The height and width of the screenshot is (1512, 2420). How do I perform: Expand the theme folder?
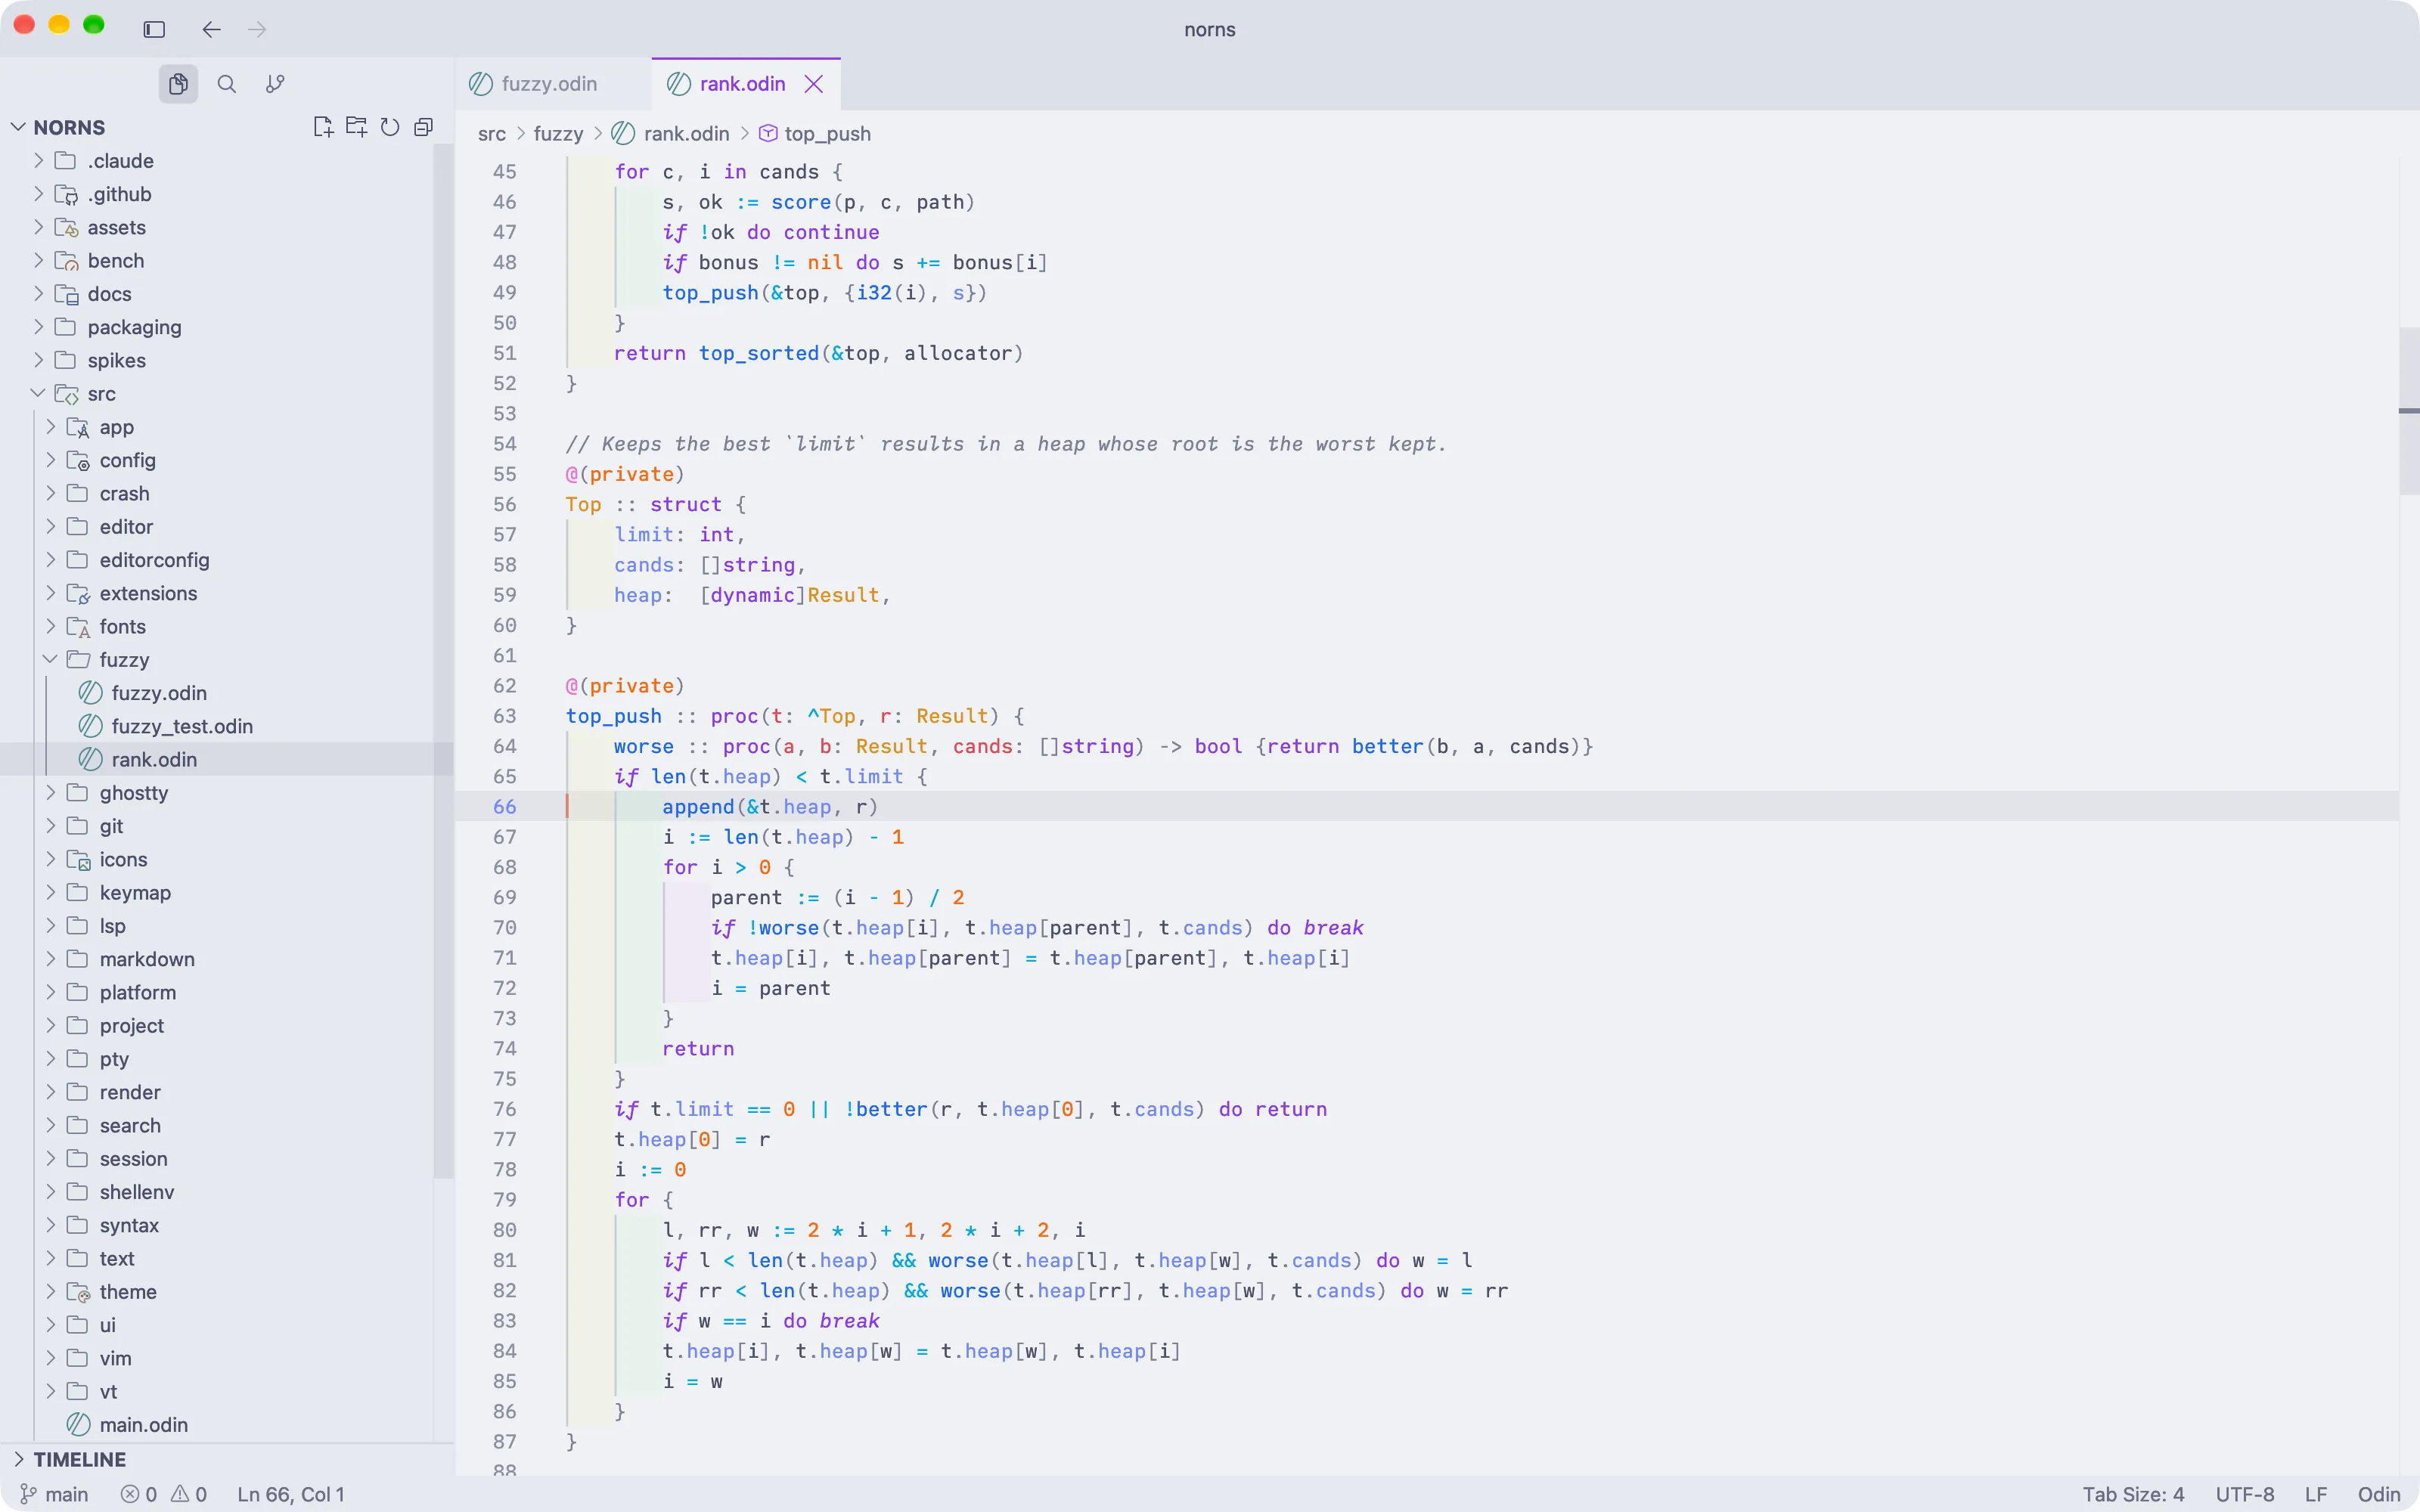[x=50, y=1292]
